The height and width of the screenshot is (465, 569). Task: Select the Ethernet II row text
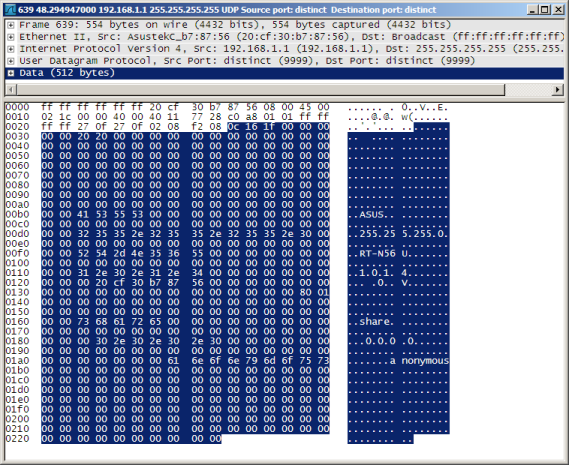pos(291,37)
